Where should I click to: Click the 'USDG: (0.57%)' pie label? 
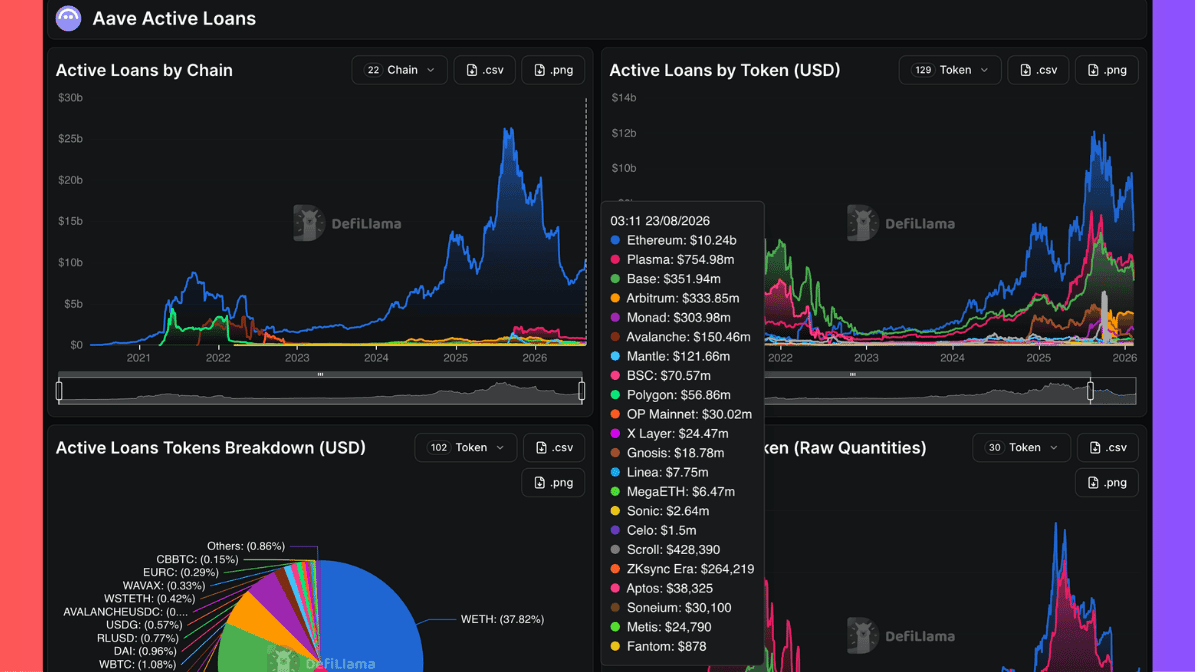coord(144,625)
